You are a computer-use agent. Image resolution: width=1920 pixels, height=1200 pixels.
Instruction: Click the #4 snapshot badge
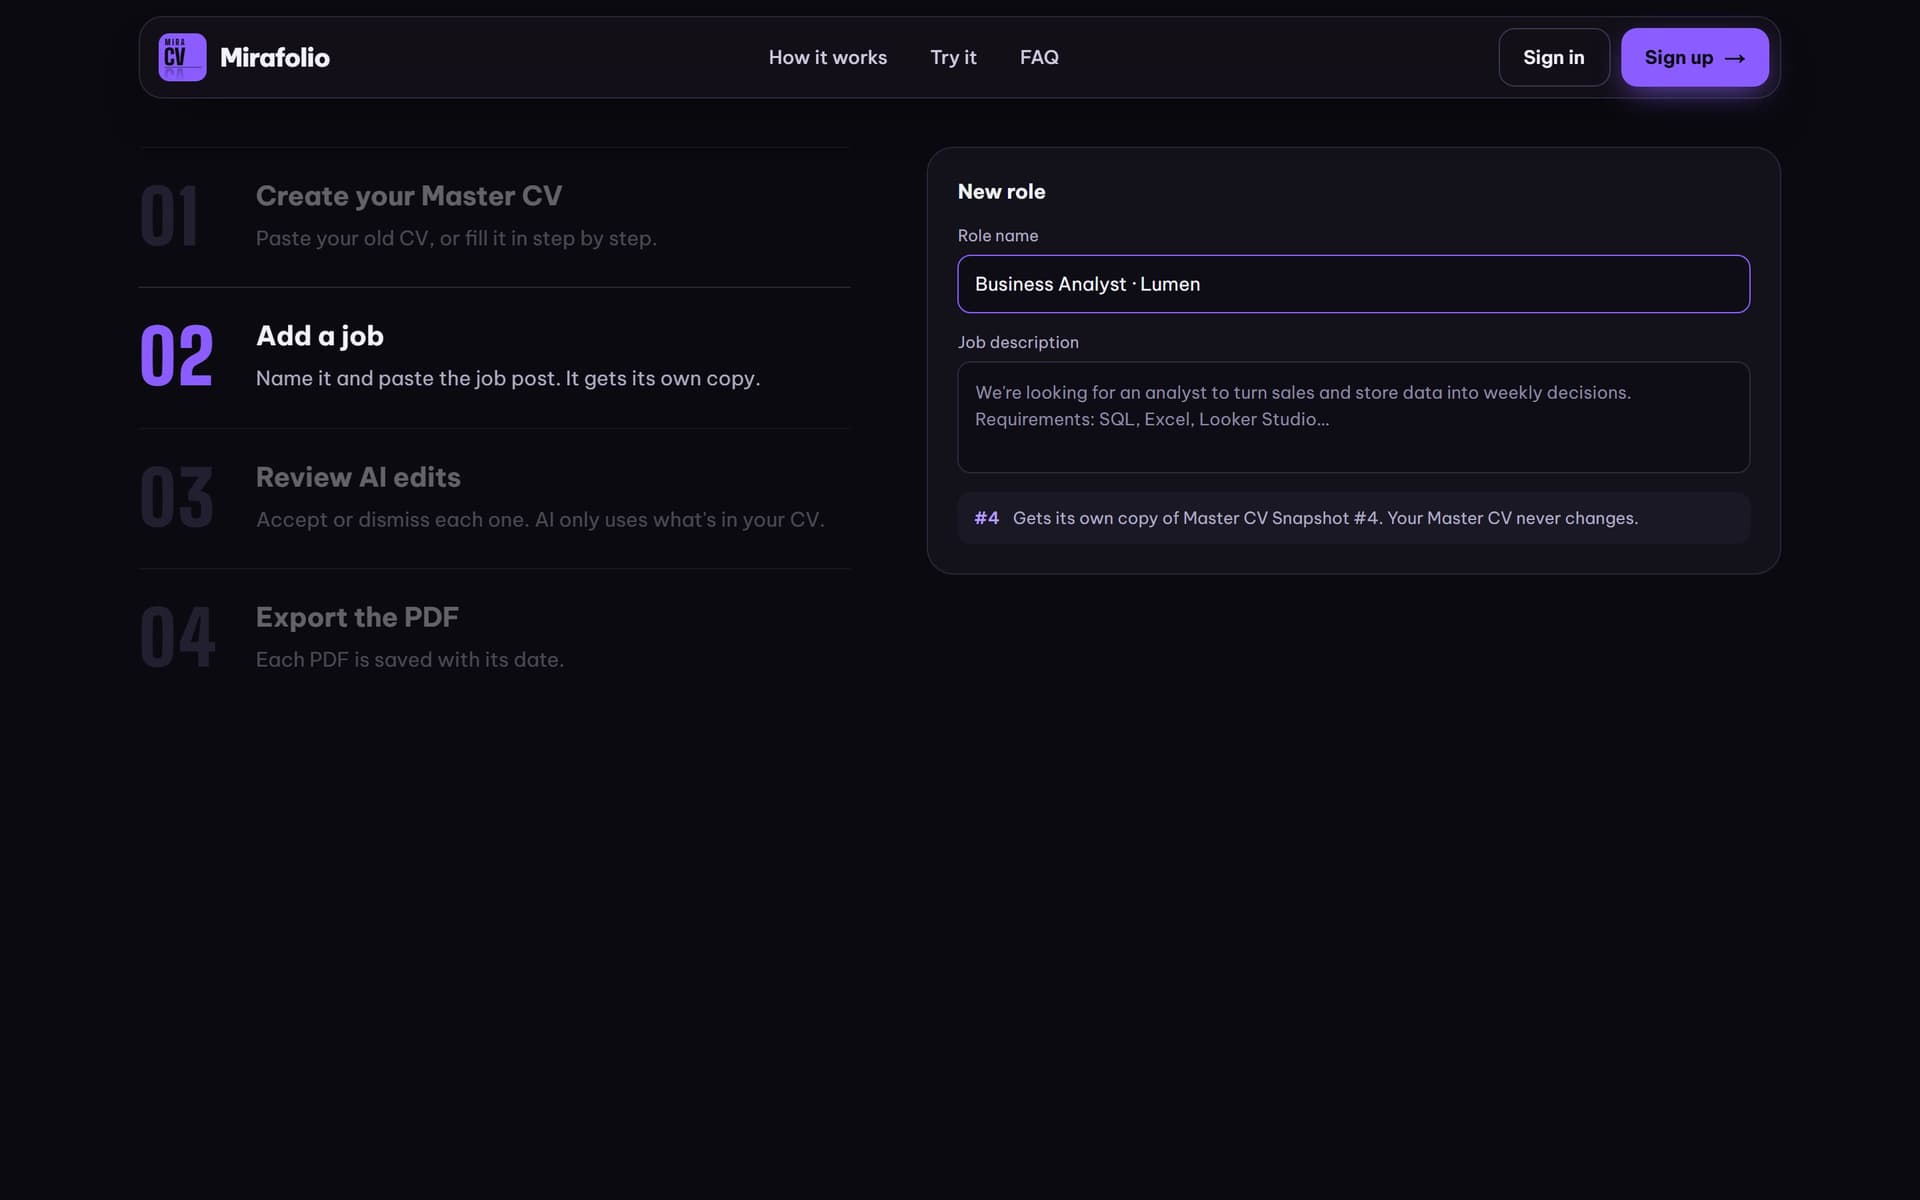tap(986, 518)
